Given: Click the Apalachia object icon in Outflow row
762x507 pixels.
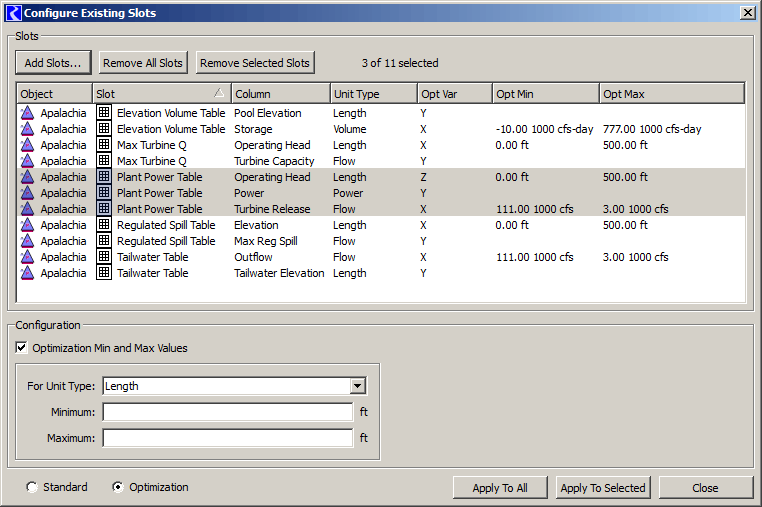Looking at the screenshot, I should coord(27,257).
